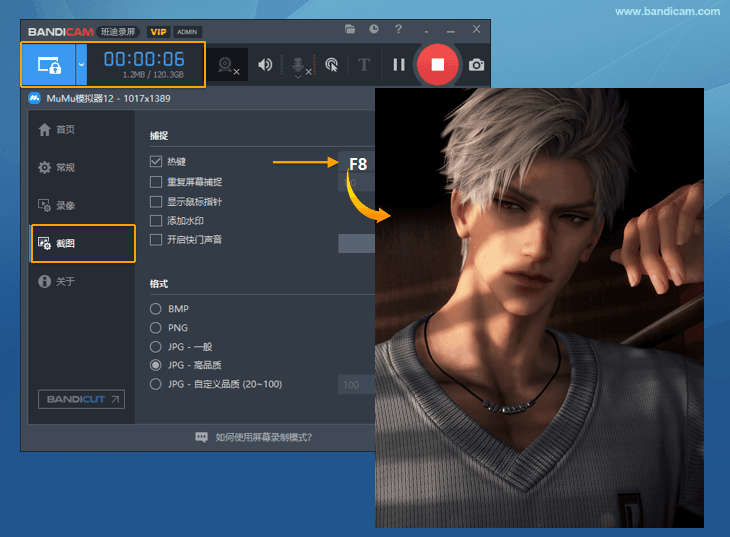Select PNG image format

155,328
